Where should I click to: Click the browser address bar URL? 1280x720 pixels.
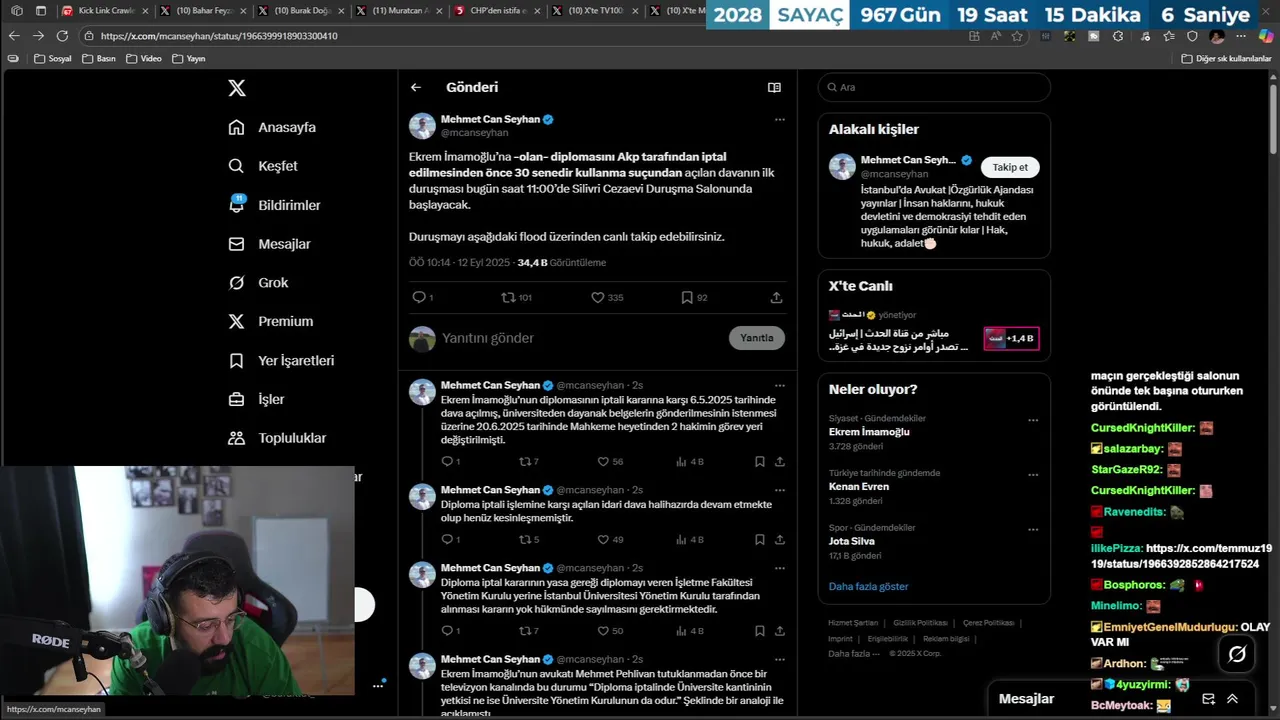pyautogui.click(x=219, y=36)
